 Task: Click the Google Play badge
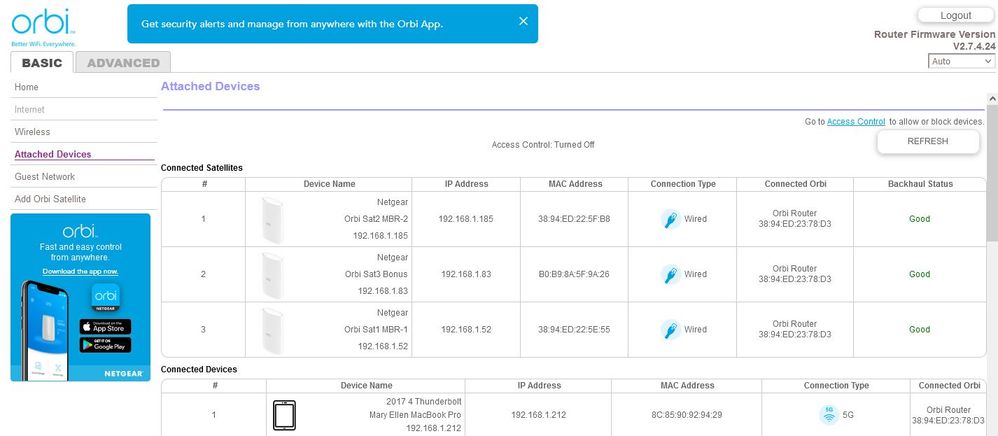click(x=105, y=345)
